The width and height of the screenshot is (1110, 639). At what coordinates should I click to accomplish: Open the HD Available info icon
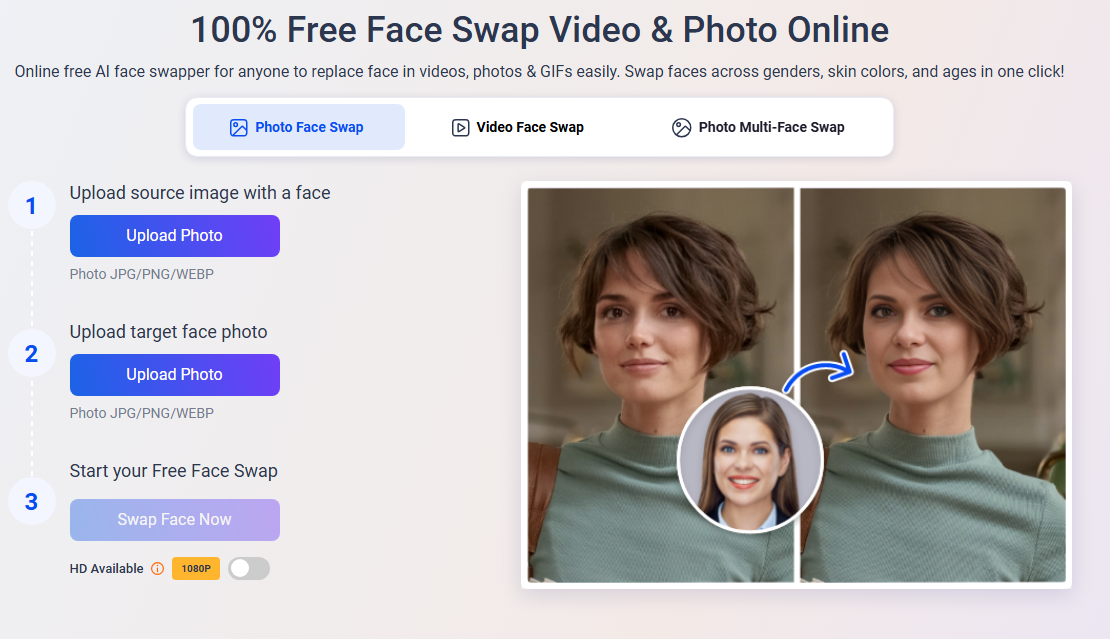pos(158,568)
